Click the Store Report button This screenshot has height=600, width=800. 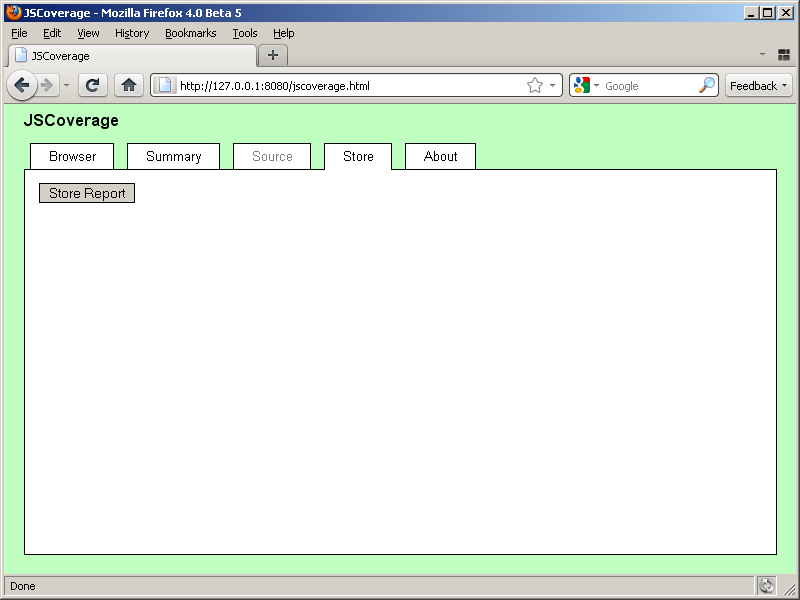pyautogui.click(x=87, y=193)
